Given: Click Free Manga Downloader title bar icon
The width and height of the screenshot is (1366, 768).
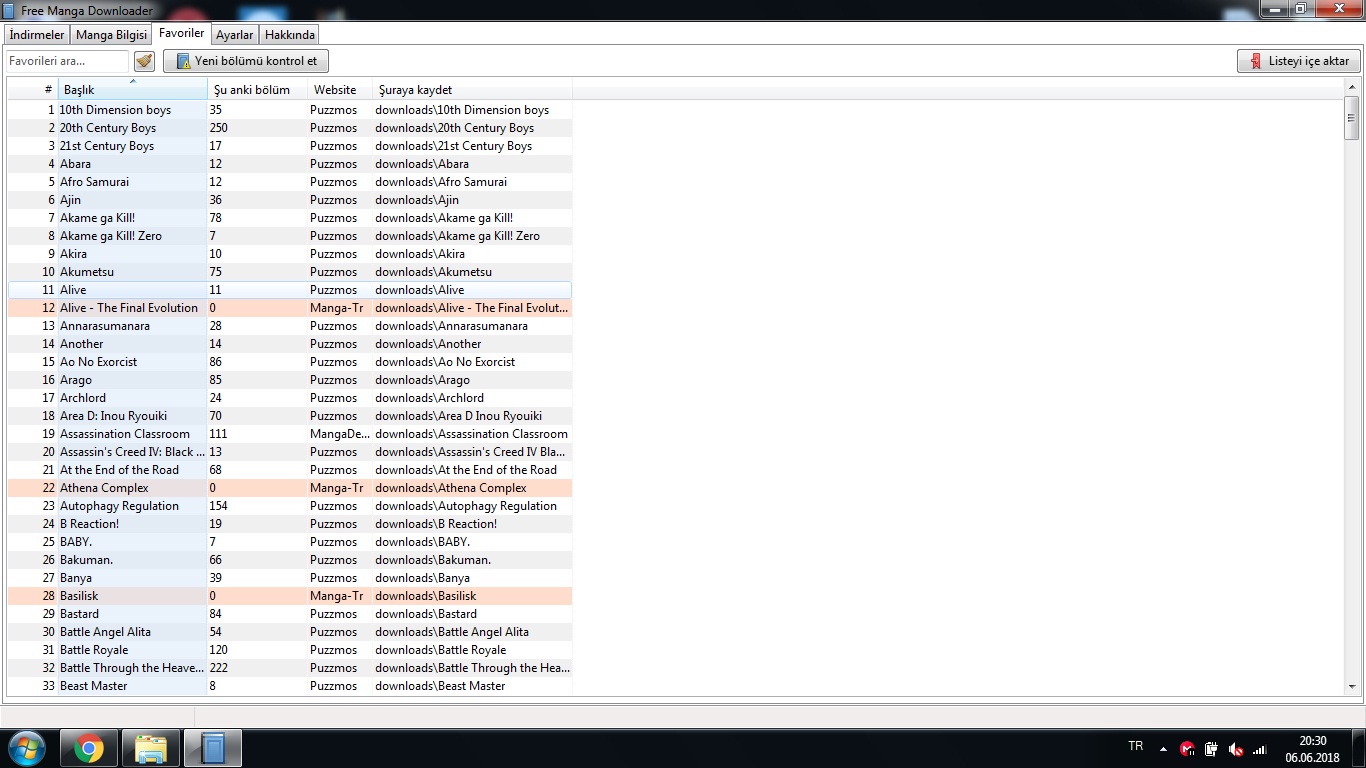Looking at the screenshot, I should (x=9, y=10).
